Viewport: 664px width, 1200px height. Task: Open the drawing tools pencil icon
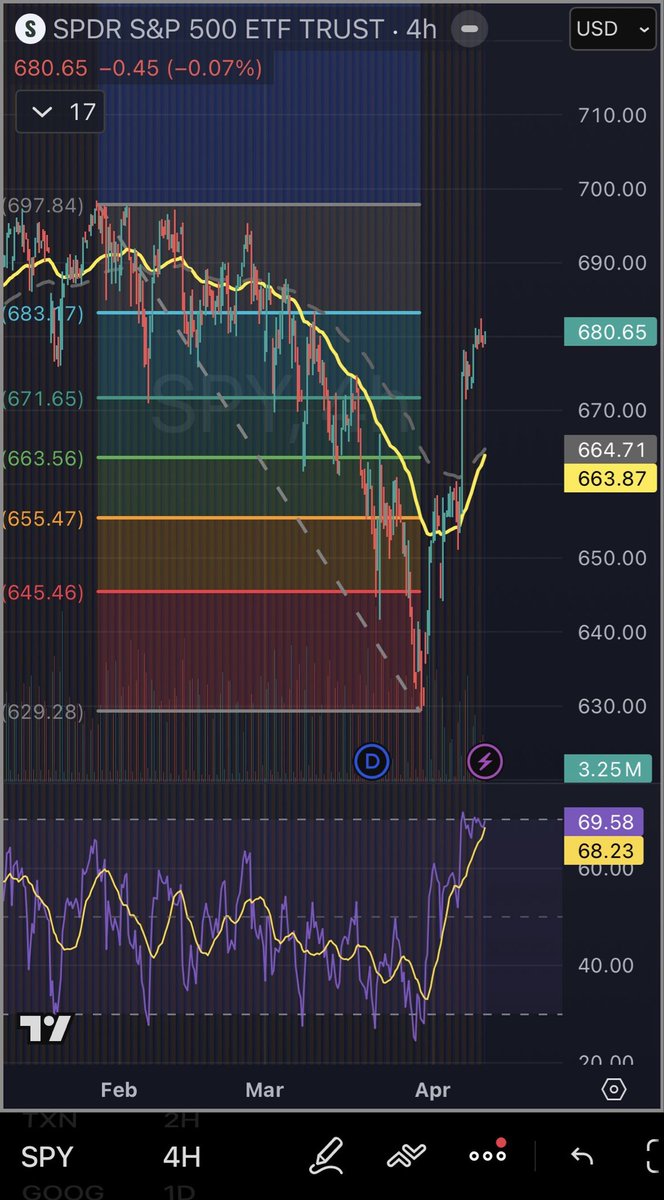[327, 1157]
